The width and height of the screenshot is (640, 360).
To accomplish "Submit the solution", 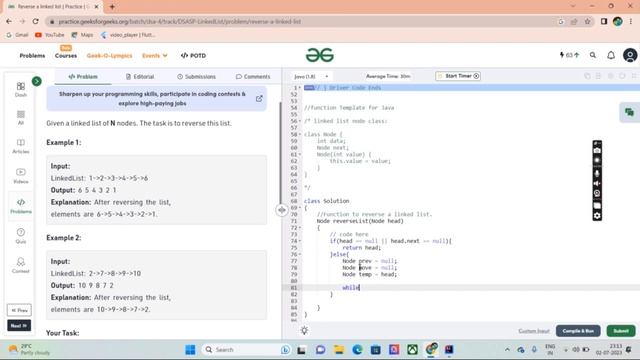I will (x=621, y=331).
